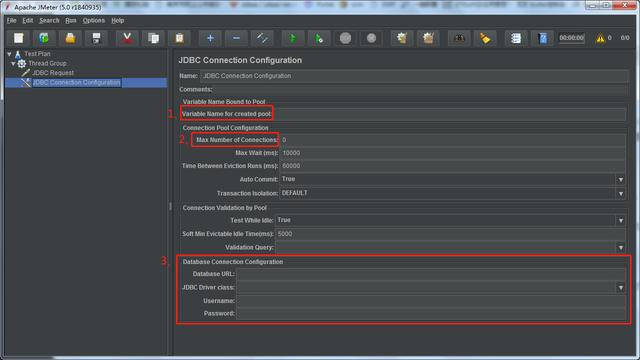Cut the selected element with the scissors icon
Viewport: 640px width, 360px height.
tap(127, 38)
